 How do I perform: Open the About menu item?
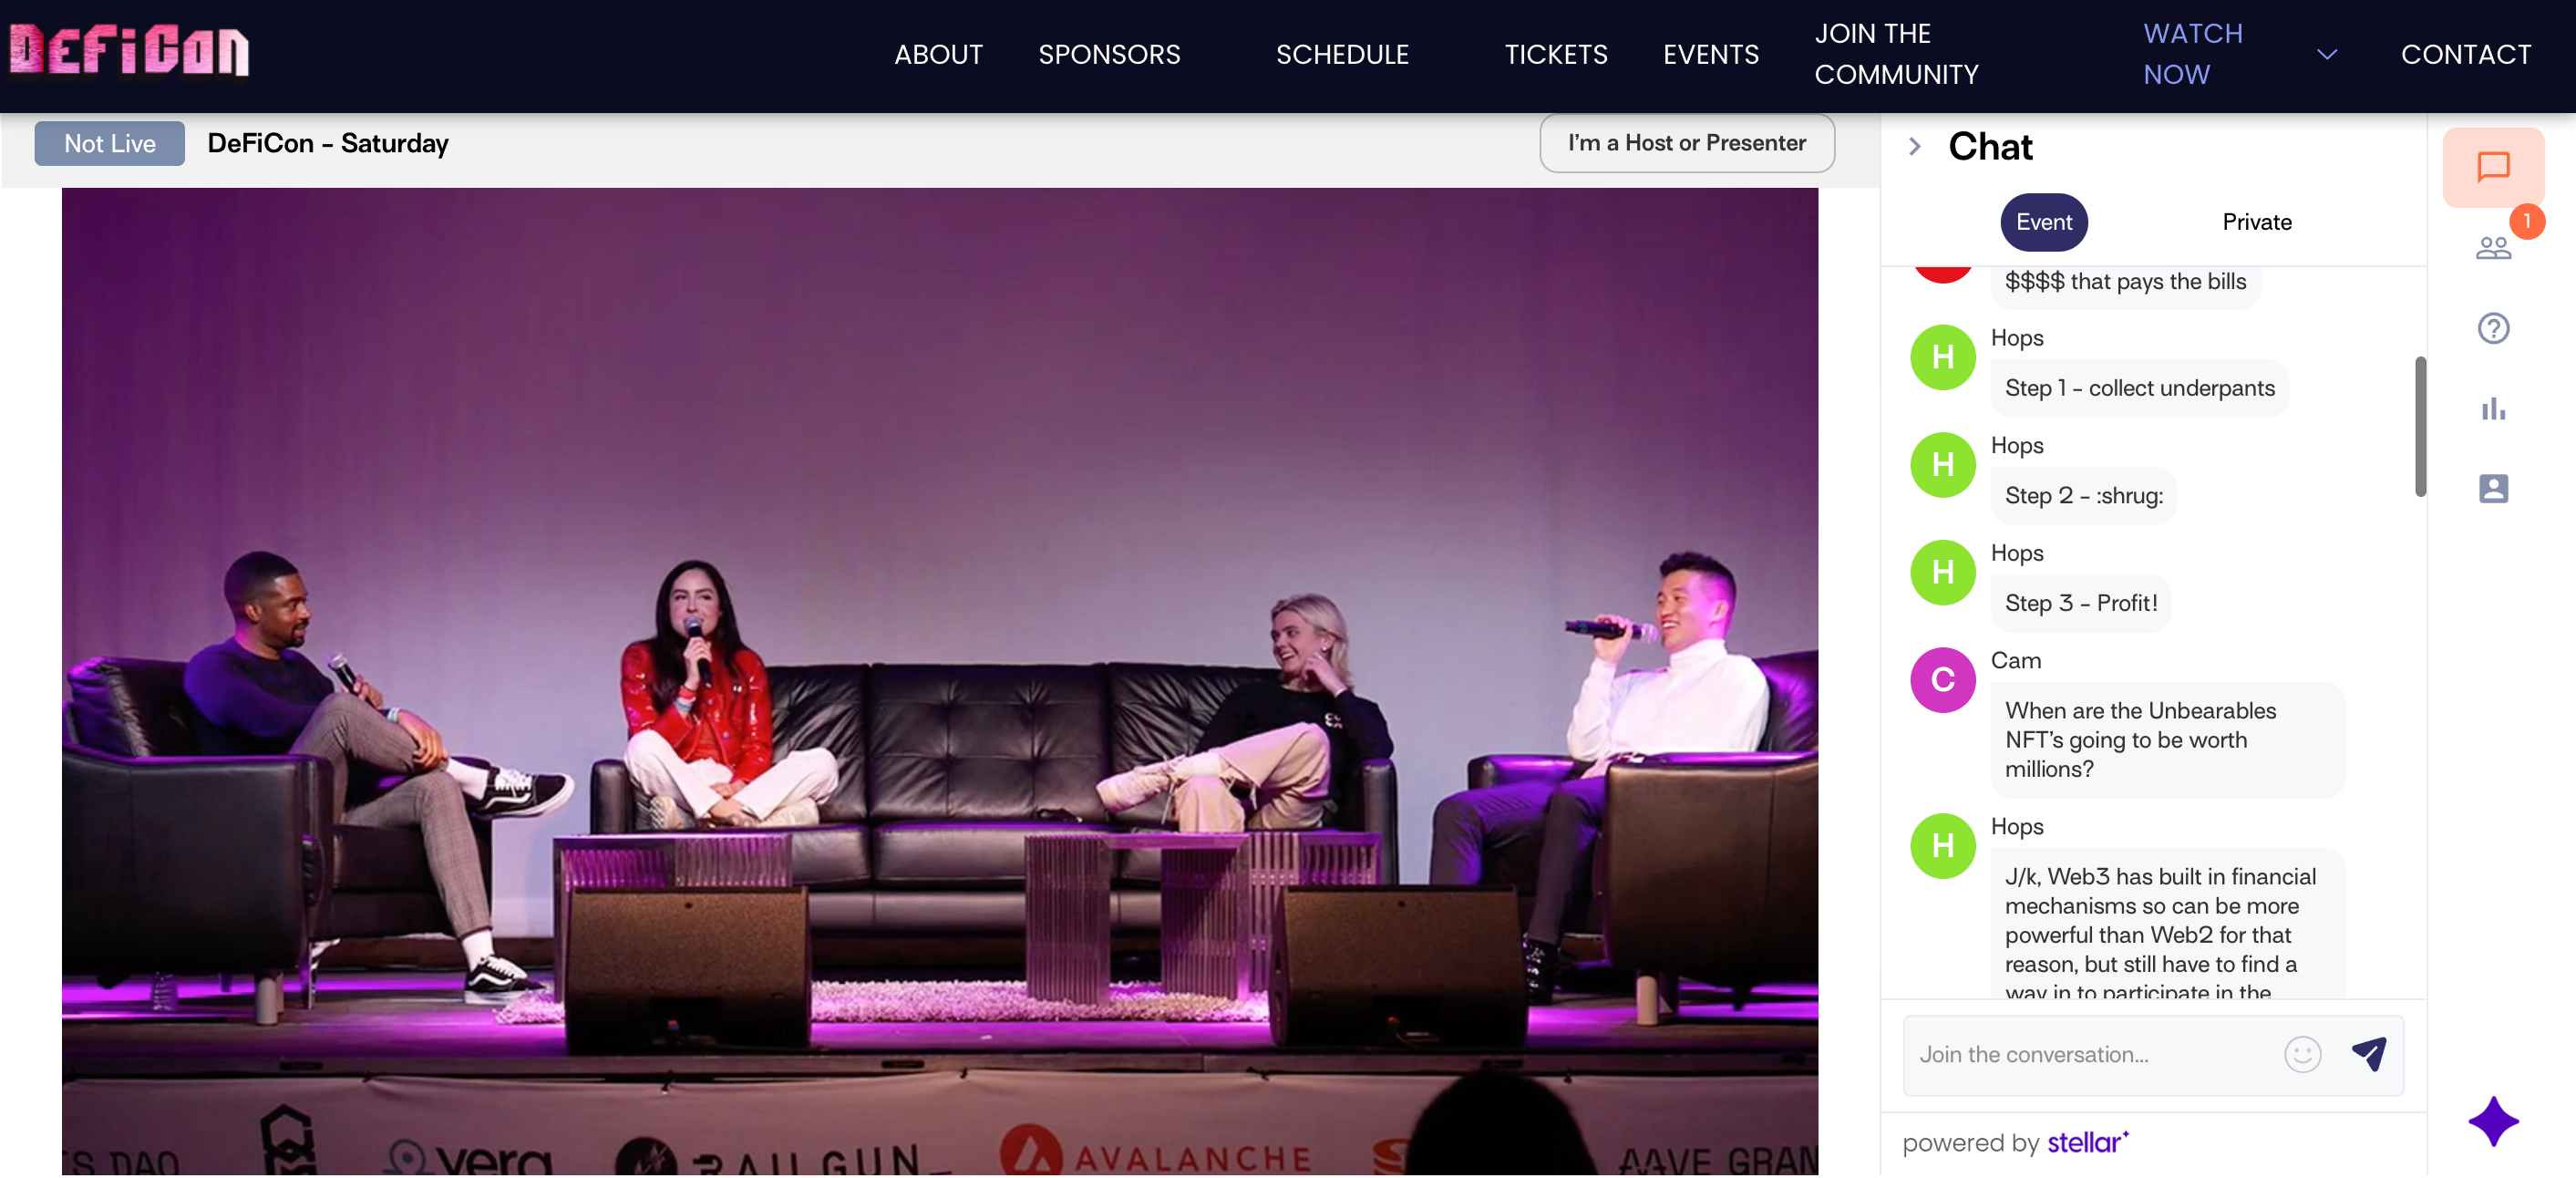(938, 54)
